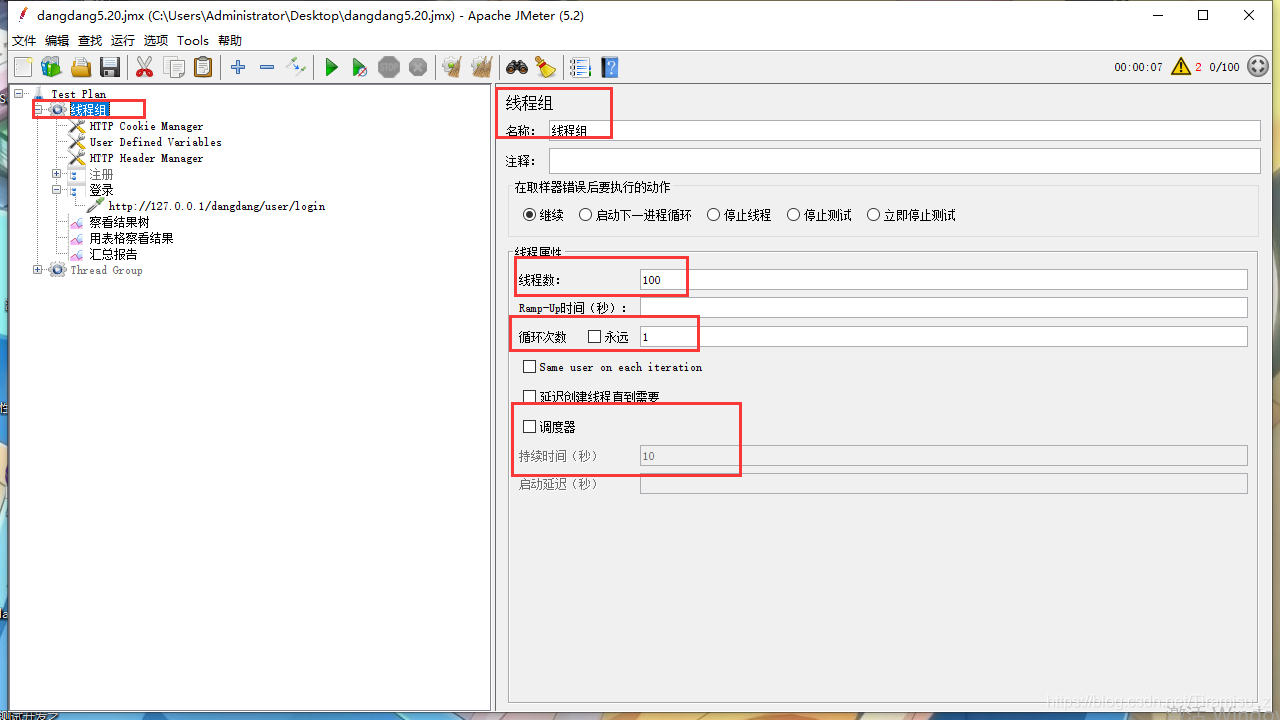1280x720 pixels.
Task: Click the 循环次数 loop count field
Action: pos(944,337)
